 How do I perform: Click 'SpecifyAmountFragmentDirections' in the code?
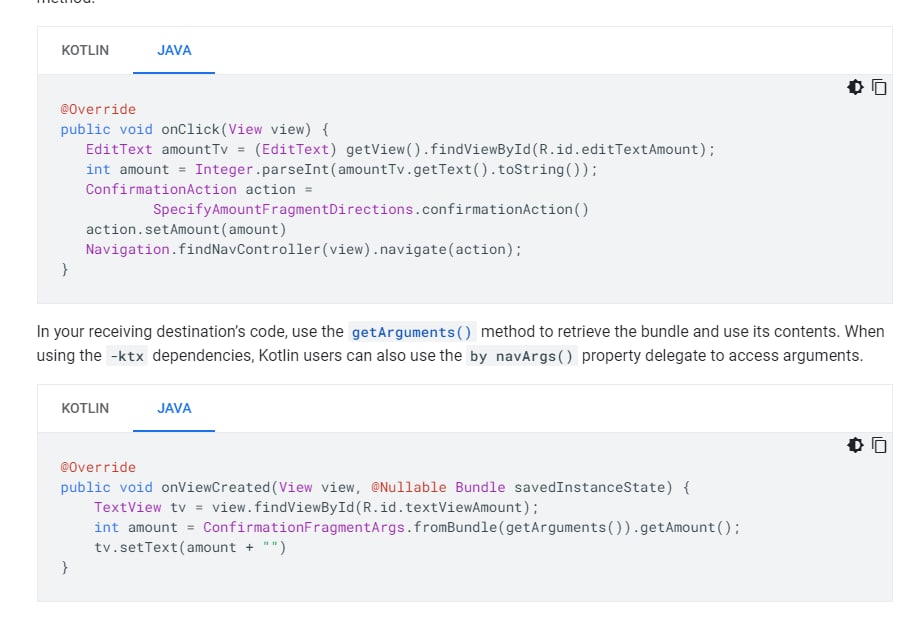click(x=283, y=210)
